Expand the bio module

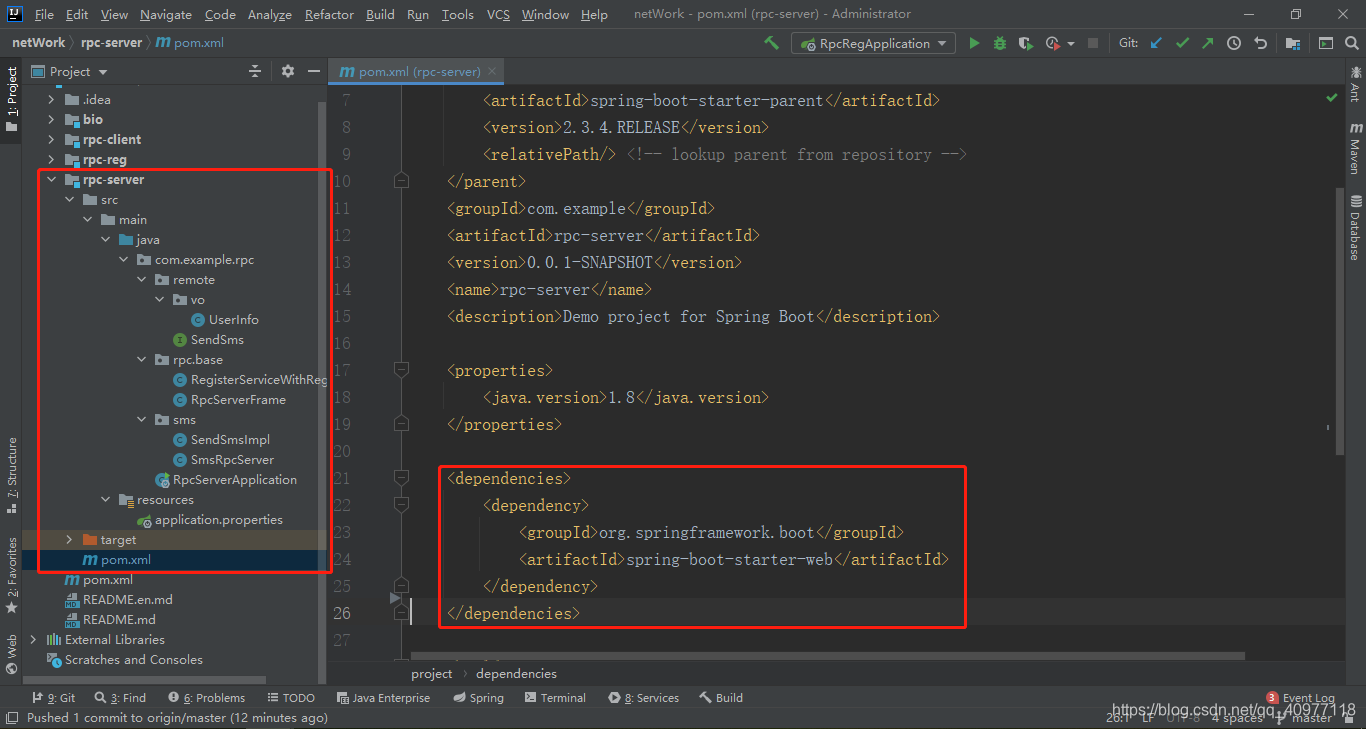pos(51,119)
